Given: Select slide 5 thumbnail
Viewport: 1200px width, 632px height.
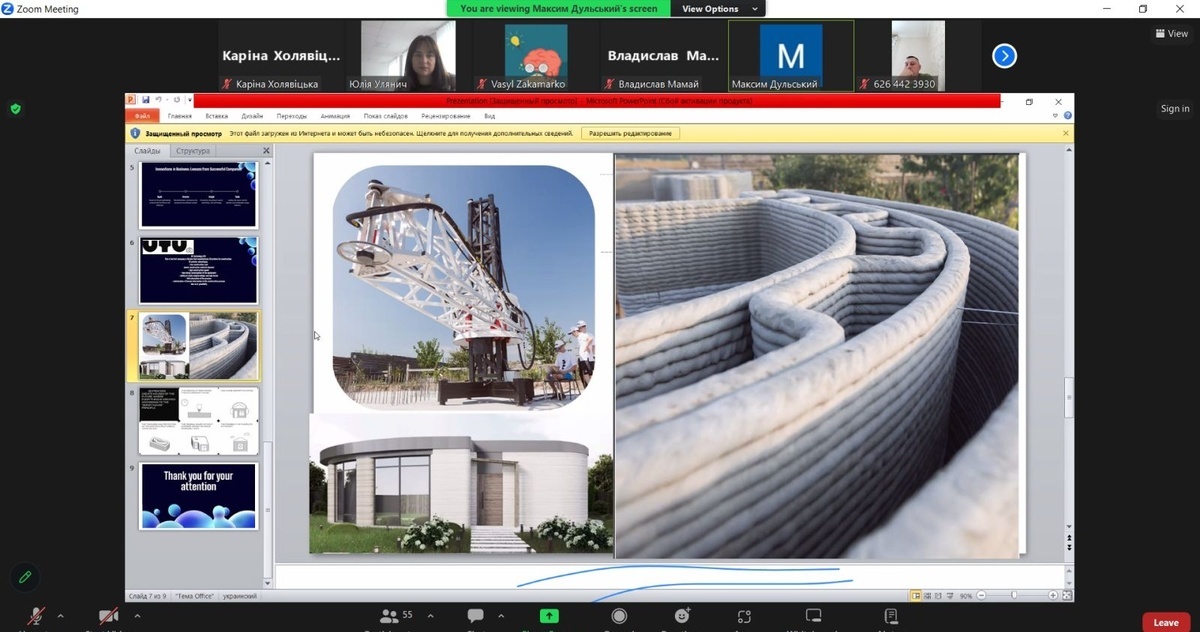Looking at the screenshot, I should [x=198, y=195].
